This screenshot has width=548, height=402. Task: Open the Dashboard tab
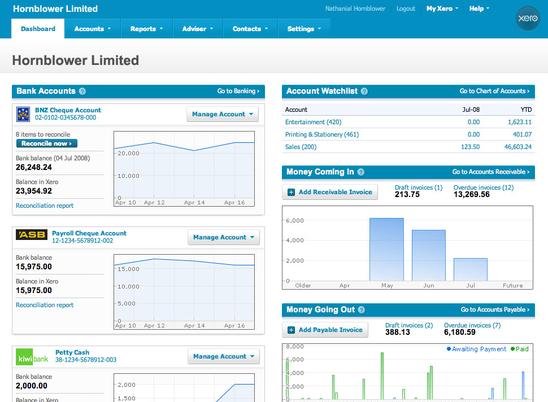(x=38, y=29)
